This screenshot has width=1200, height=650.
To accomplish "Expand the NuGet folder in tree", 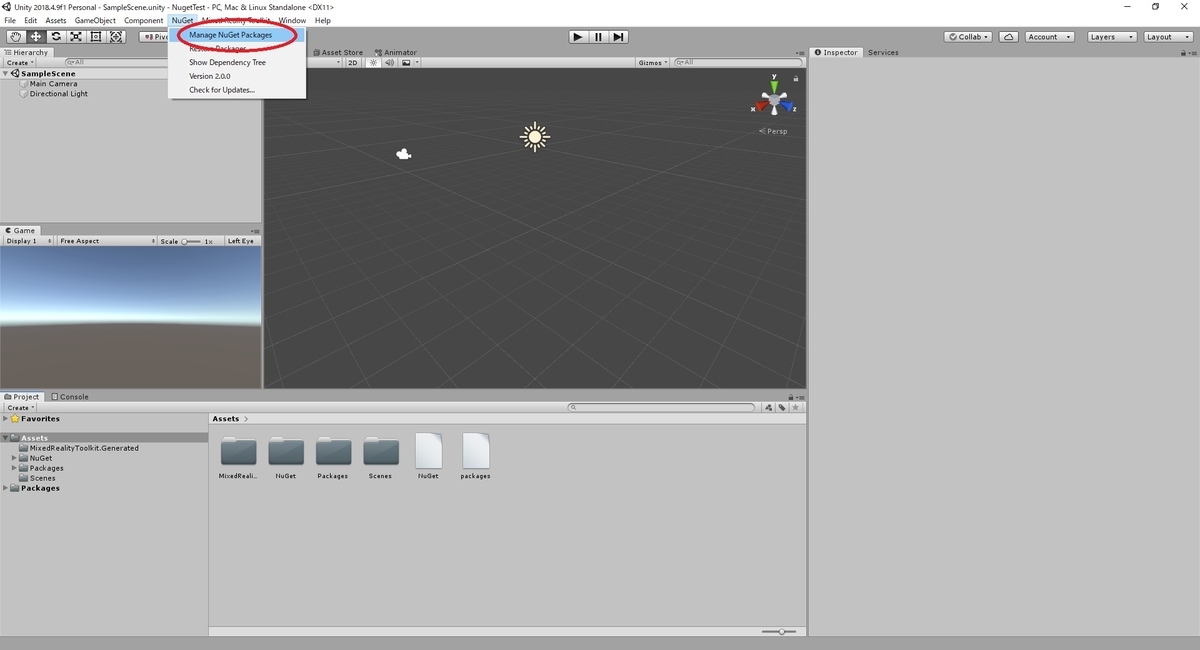I will (15, 458).
